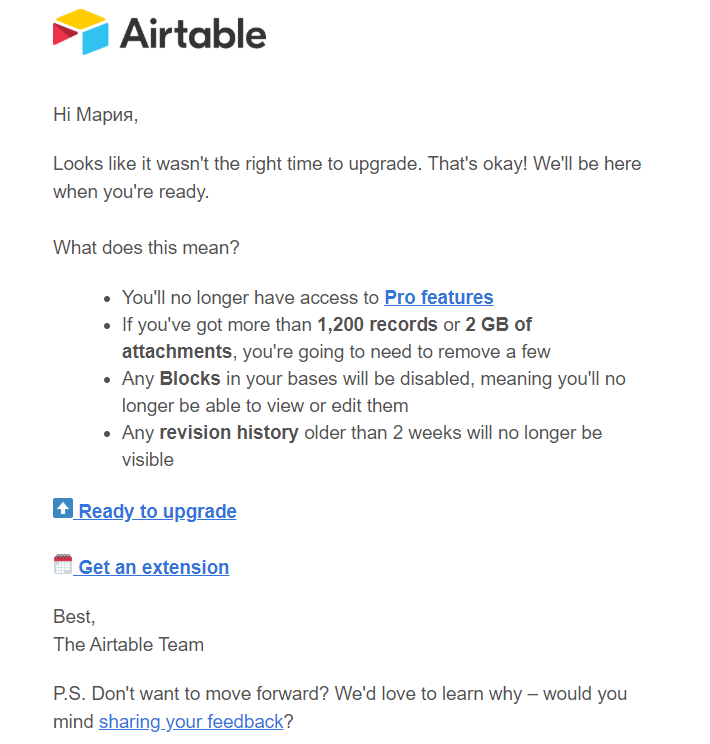This screenshot has width=710, height=744.
Task: Click the blue up-arrow upgrade icon
Action: (x=63, y=508)
